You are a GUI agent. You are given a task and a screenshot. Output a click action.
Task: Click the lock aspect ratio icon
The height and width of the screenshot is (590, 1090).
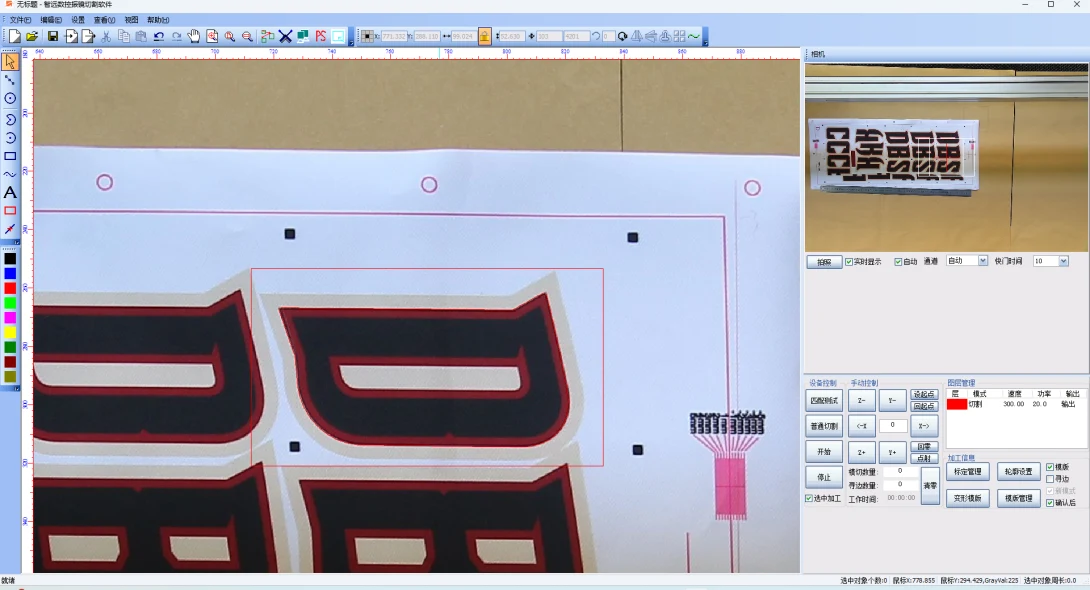pyautogui.click(x=485, y=37)
